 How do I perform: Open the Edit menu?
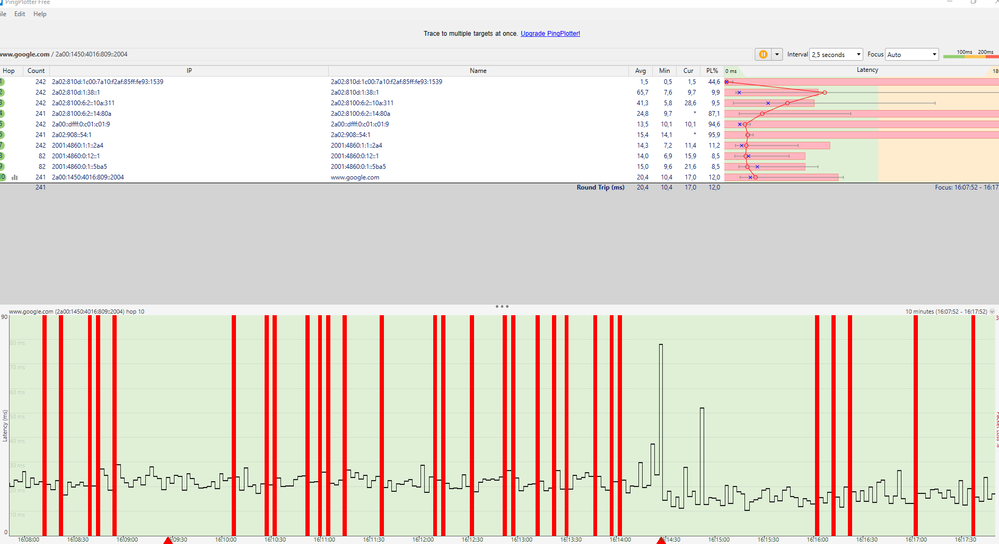(20, 14)
